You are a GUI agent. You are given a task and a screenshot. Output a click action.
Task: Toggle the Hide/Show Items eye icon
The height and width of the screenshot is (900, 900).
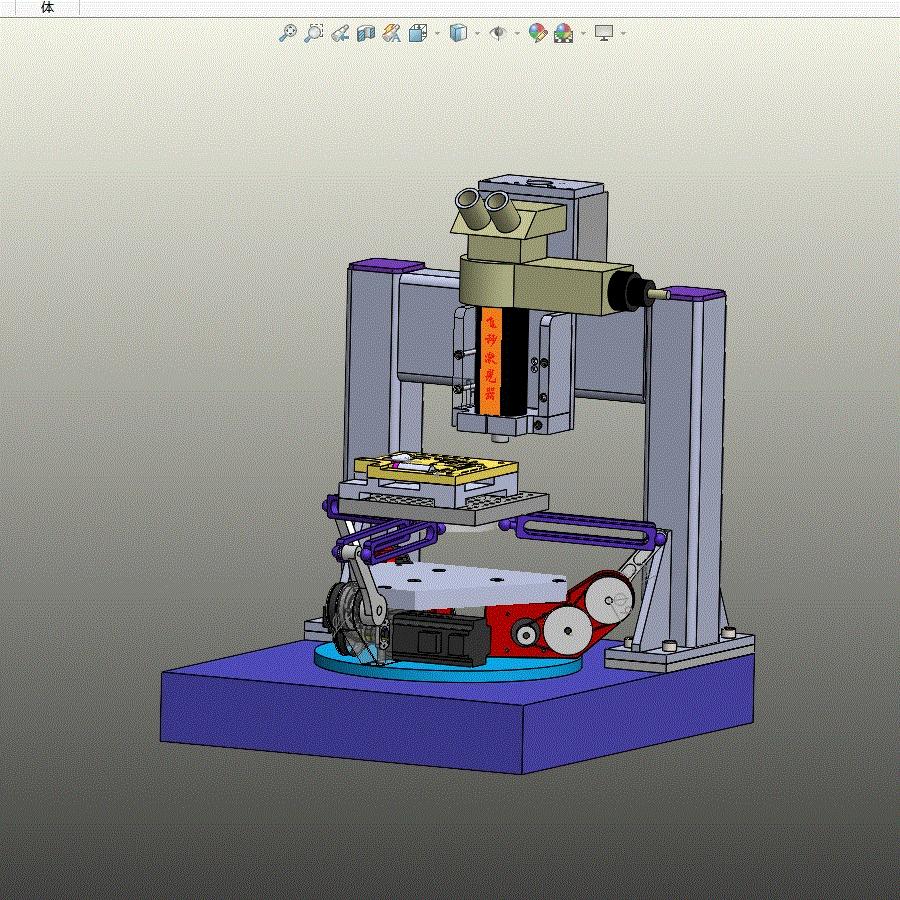click(x=498, y=33)
